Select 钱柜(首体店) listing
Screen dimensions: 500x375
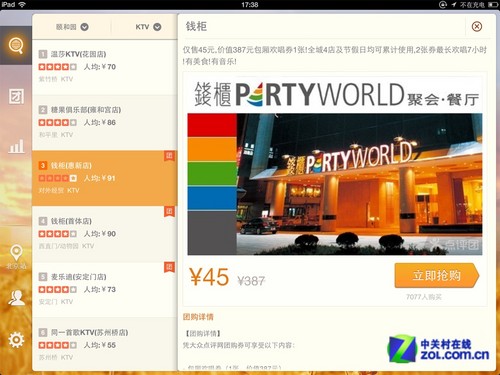(105, 234)
